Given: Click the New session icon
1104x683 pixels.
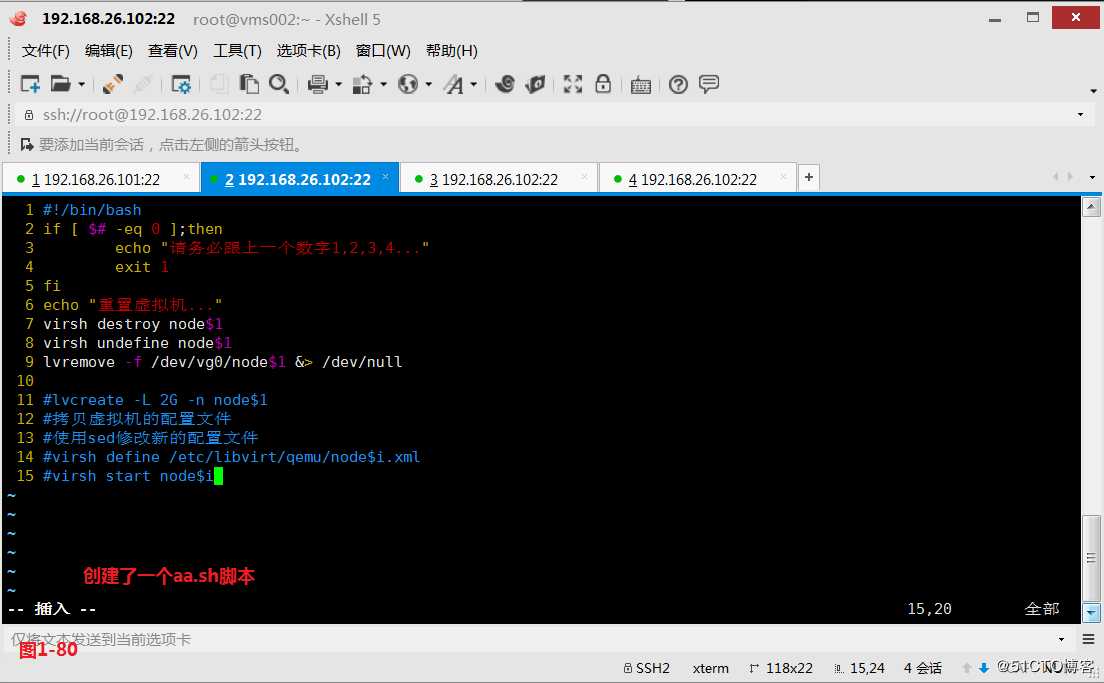Looking at the screenshot, I should pyautogui.click(x=30, y=84).
